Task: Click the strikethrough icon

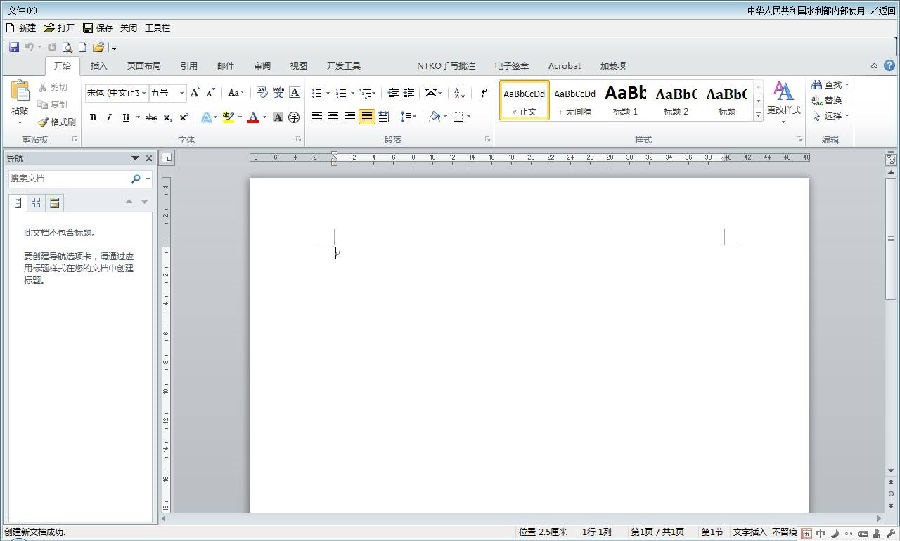Action: tap(151, 117)
